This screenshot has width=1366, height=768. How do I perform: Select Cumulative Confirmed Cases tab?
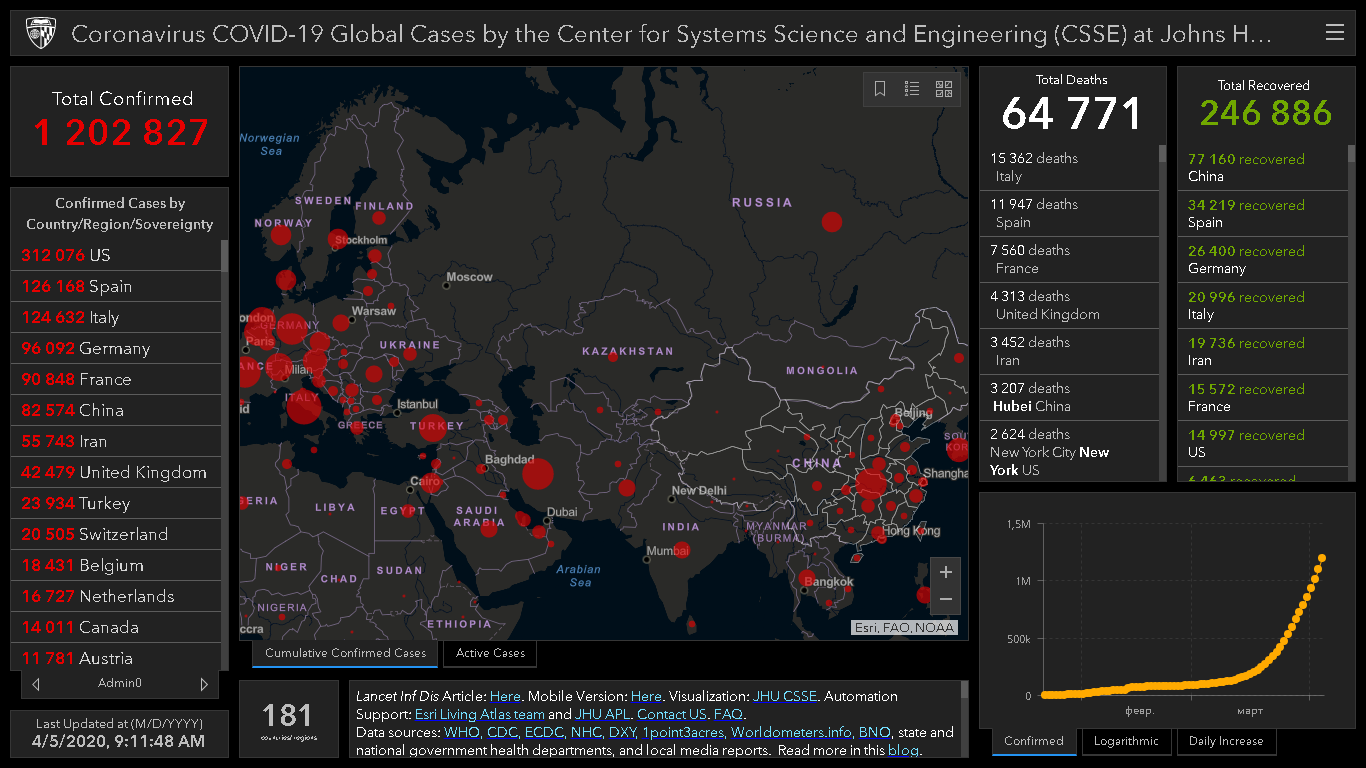345,653
